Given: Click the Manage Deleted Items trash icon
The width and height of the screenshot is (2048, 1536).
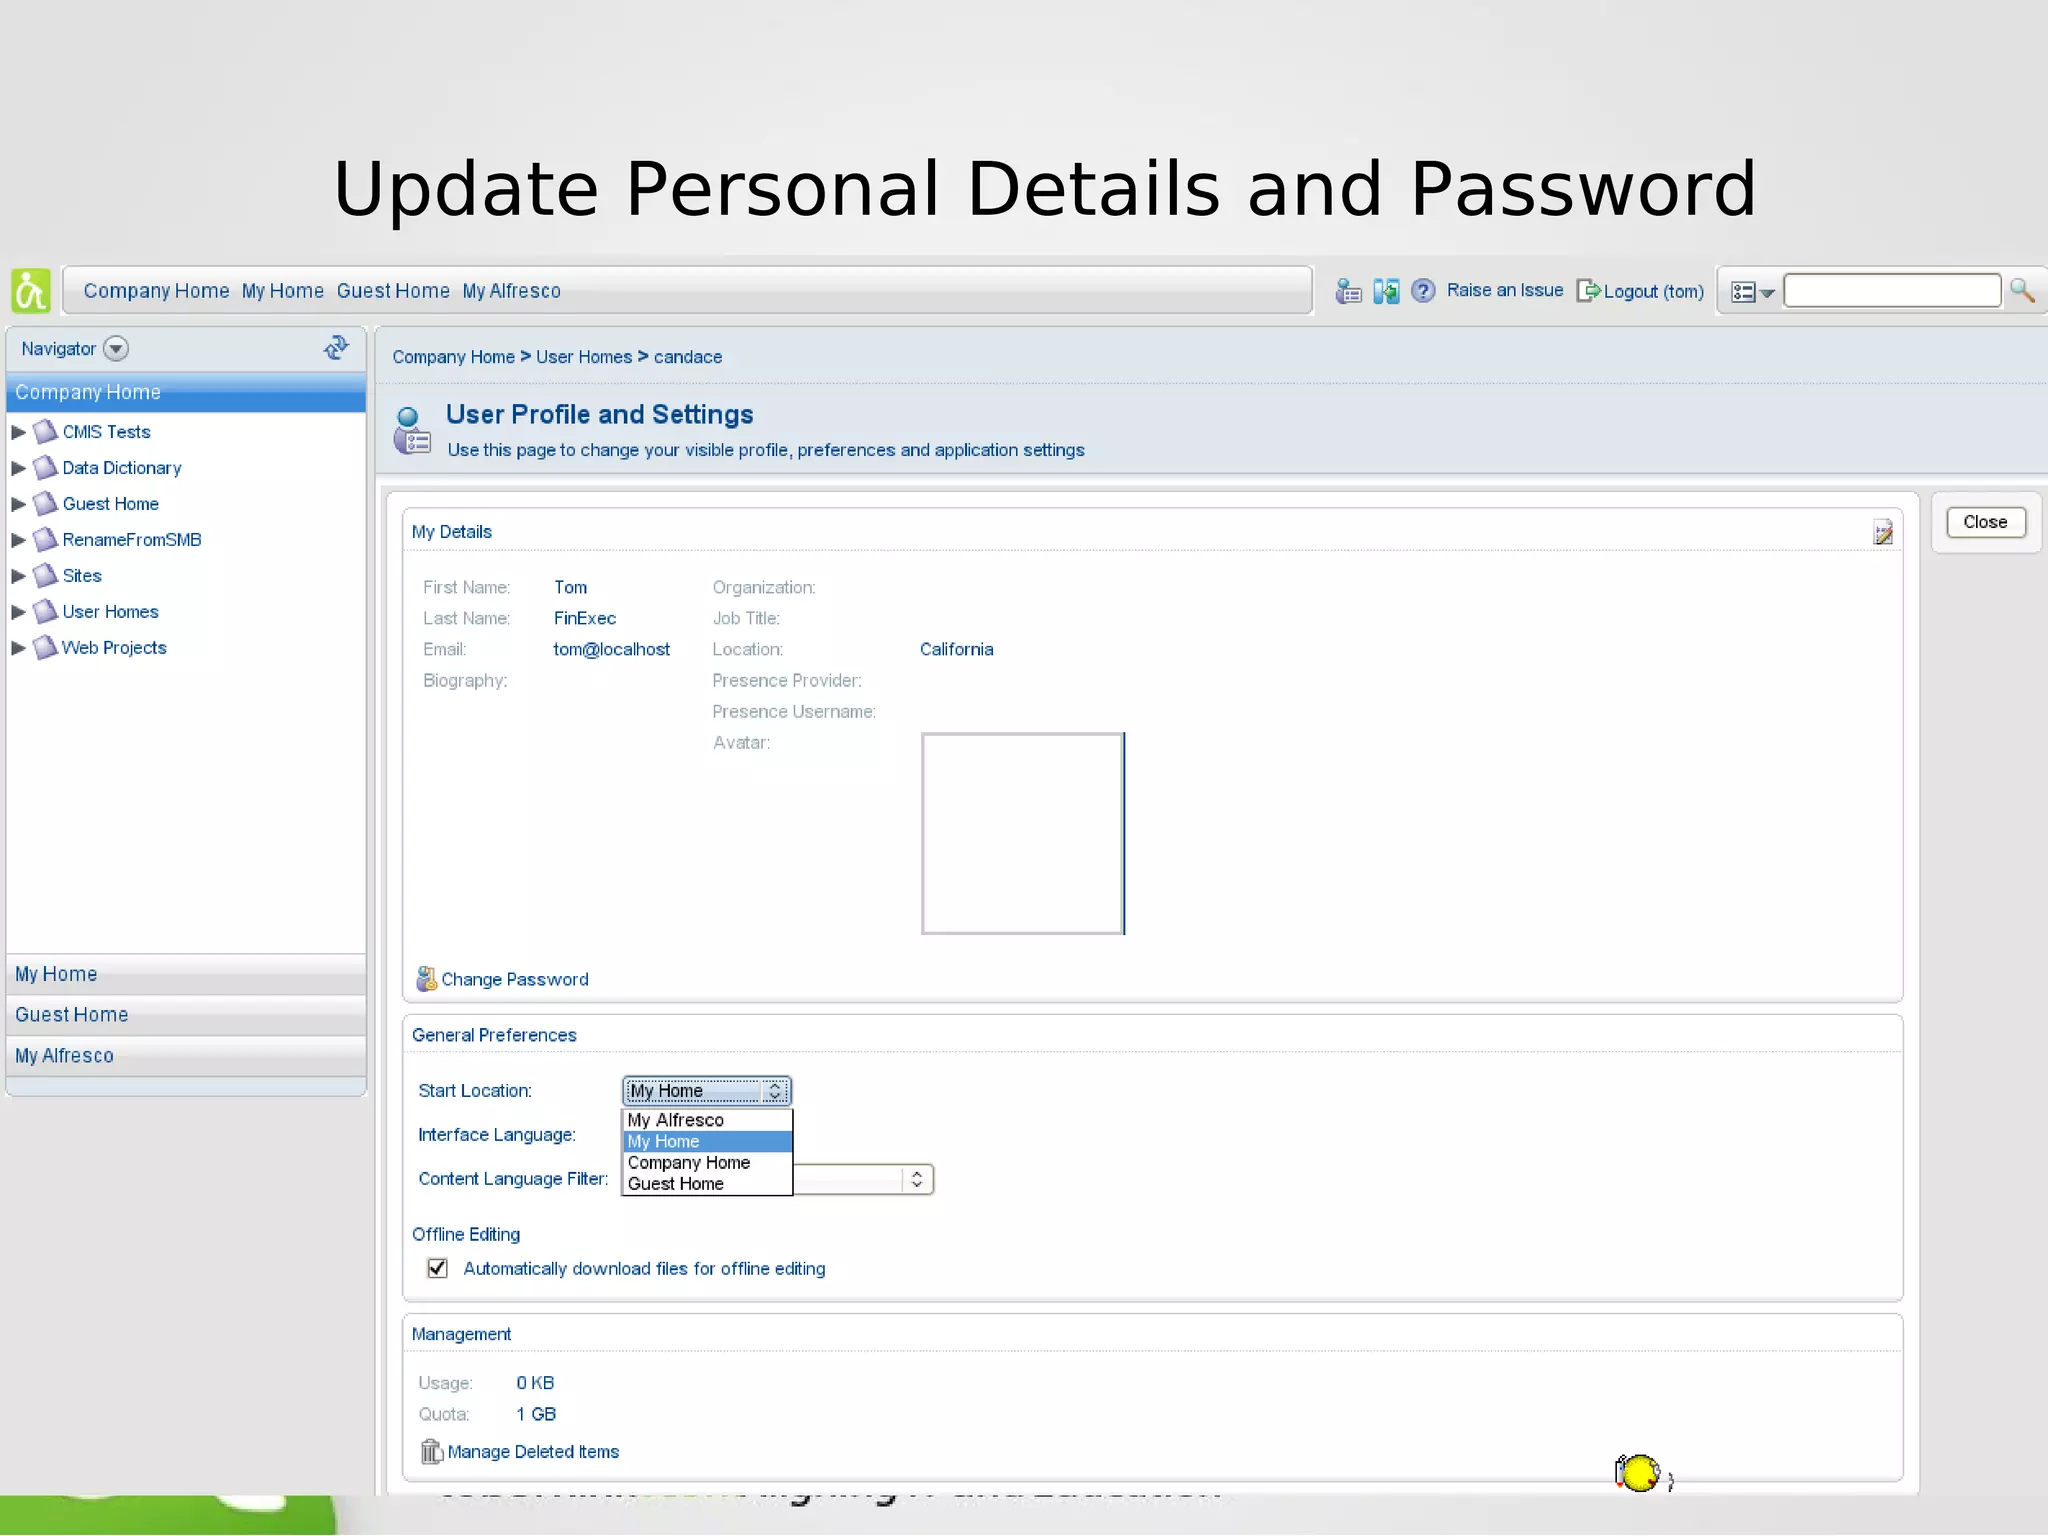Looking at the screenshot, I should (431, 1451).
